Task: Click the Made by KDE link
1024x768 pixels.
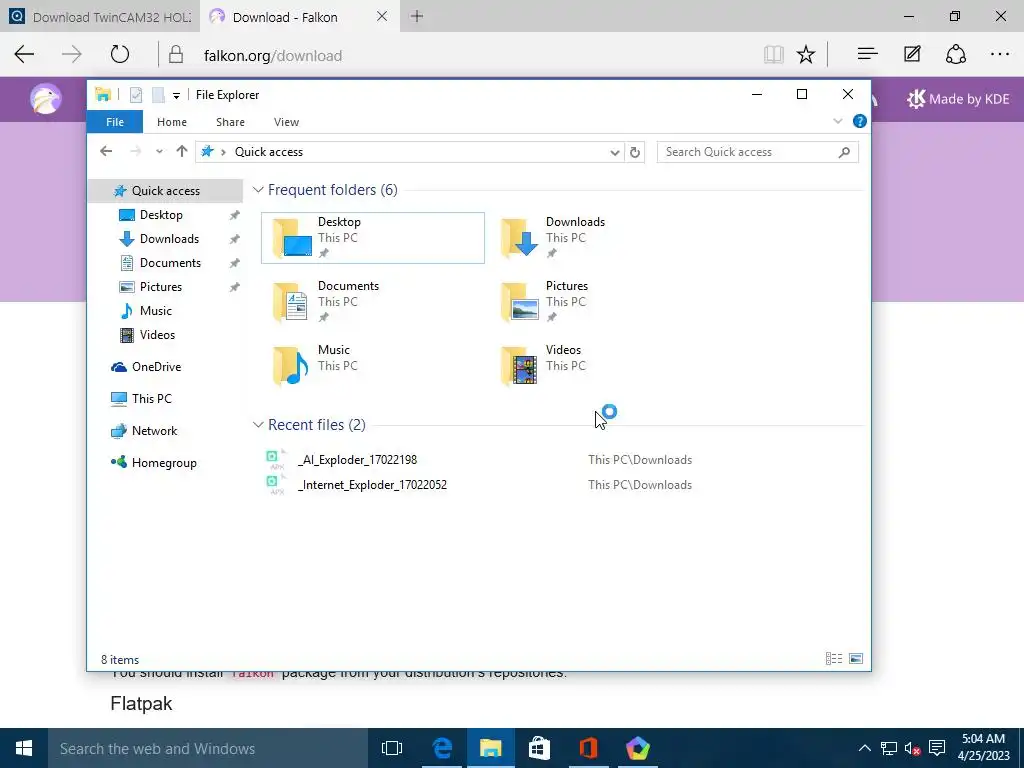Action: click(x=959, y=99)
